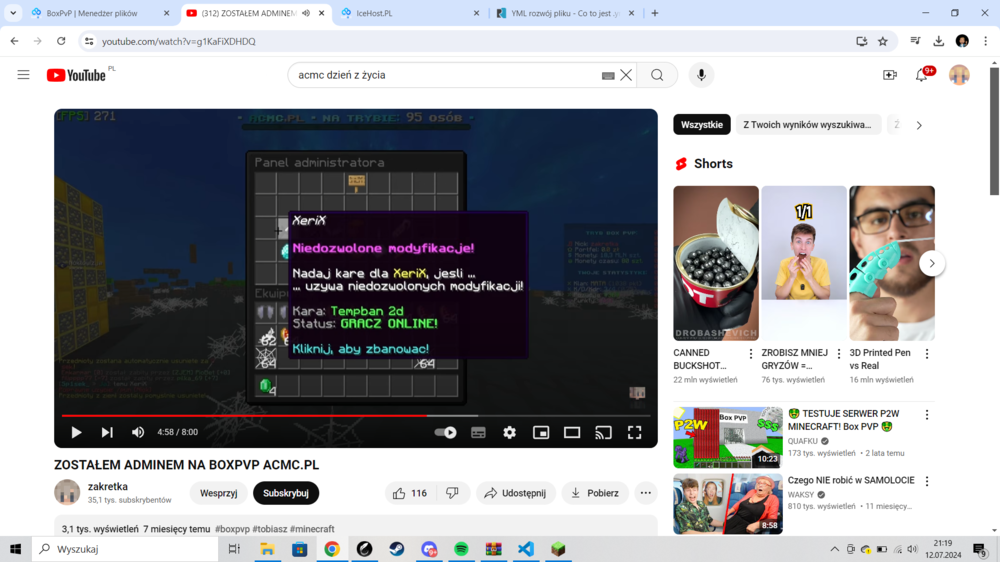Toggle subtitles in the player
This screenshot has height=562, width=1000.
478,433
